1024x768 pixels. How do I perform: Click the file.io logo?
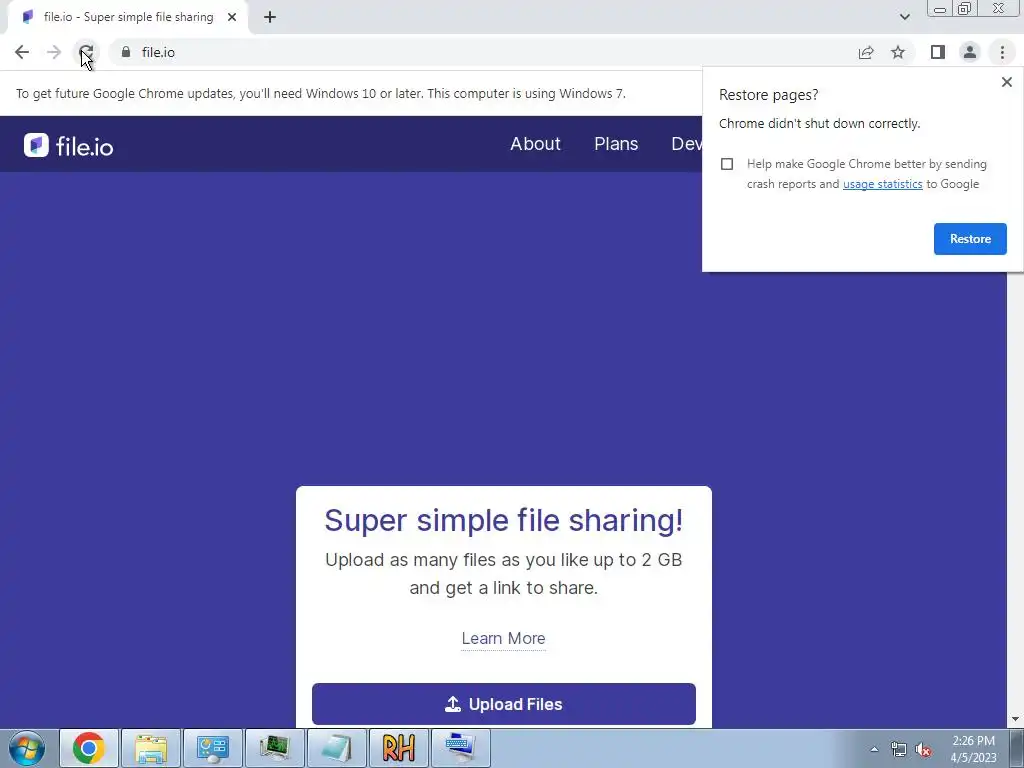click(69, 146)
